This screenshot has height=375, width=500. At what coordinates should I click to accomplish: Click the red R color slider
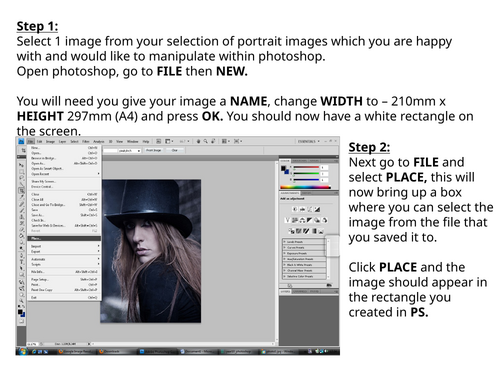306,167
